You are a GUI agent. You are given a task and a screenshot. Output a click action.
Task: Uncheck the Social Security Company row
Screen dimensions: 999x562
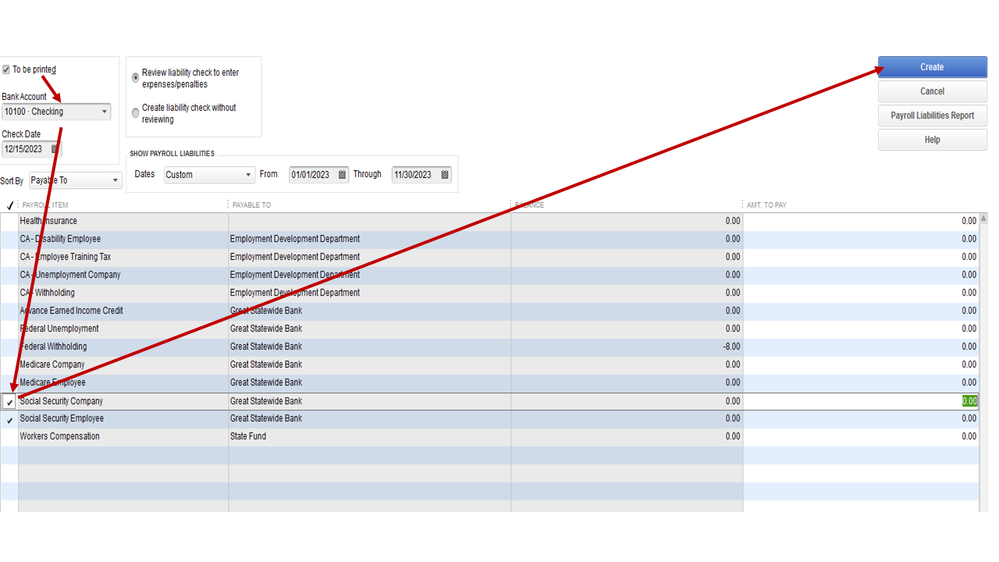[x=10, y=402]
